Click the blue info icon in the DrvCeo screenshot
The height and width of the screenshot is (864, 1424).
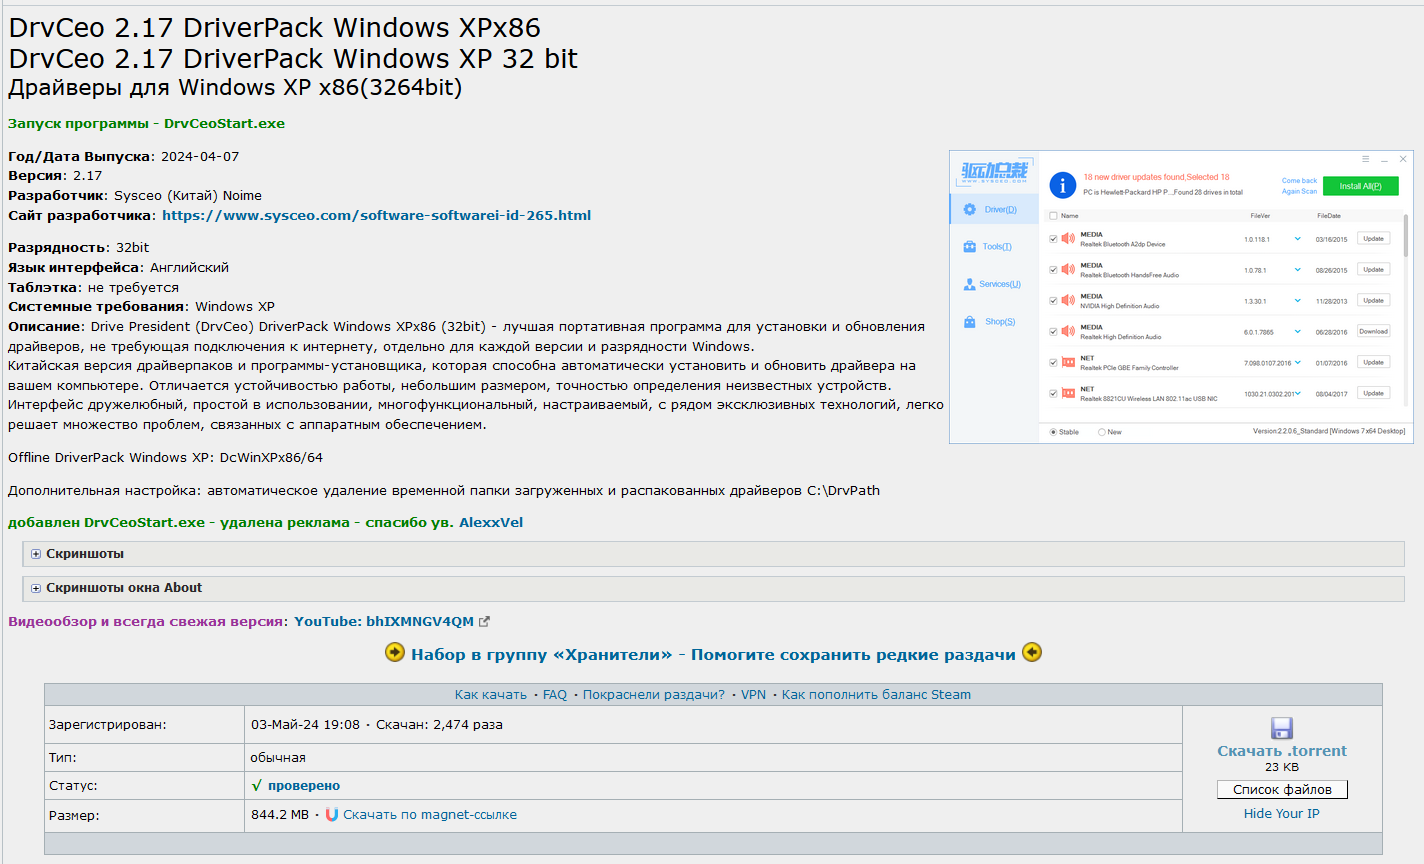[x=1062, y=184]
